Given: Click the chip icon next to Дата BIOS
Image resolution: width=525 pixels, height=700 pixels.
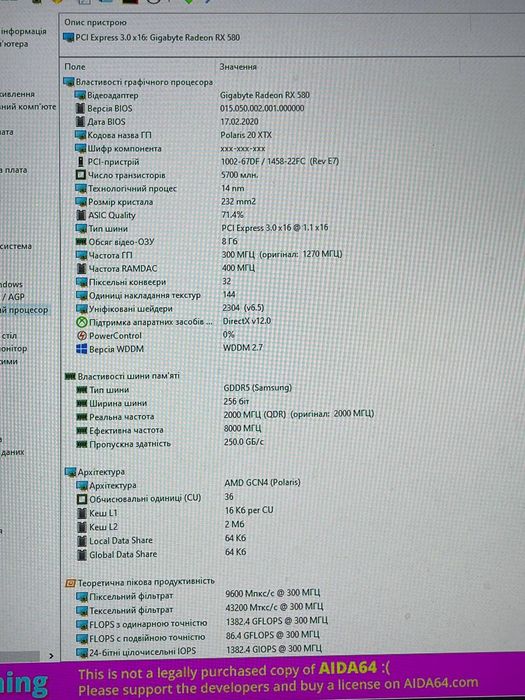Looking at the screenshot, I should pos(80,121).
